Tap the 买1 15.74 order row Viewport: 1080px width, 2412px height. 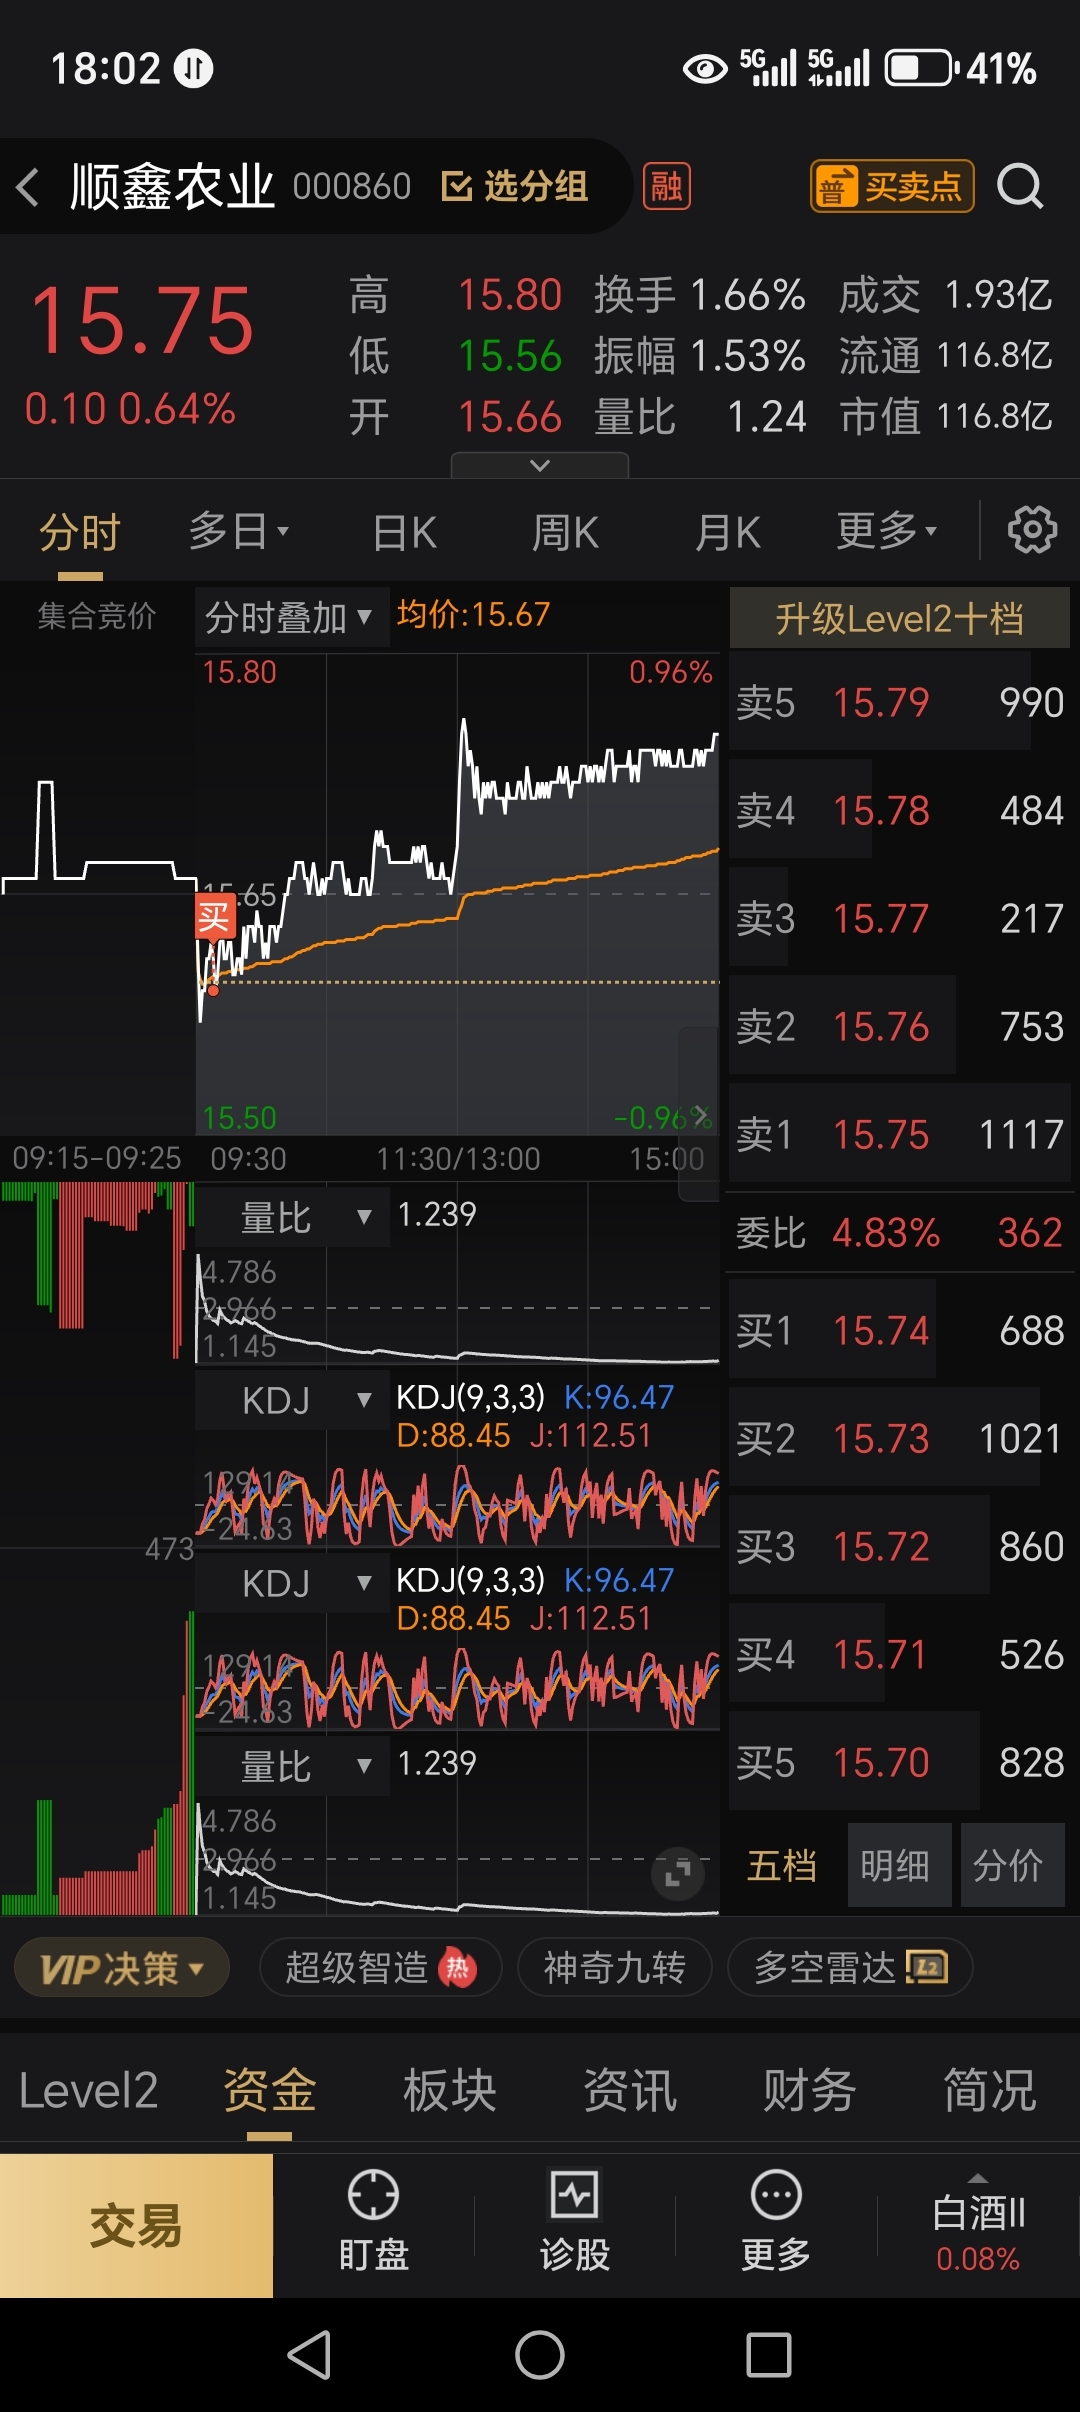tap(900, 1330)
